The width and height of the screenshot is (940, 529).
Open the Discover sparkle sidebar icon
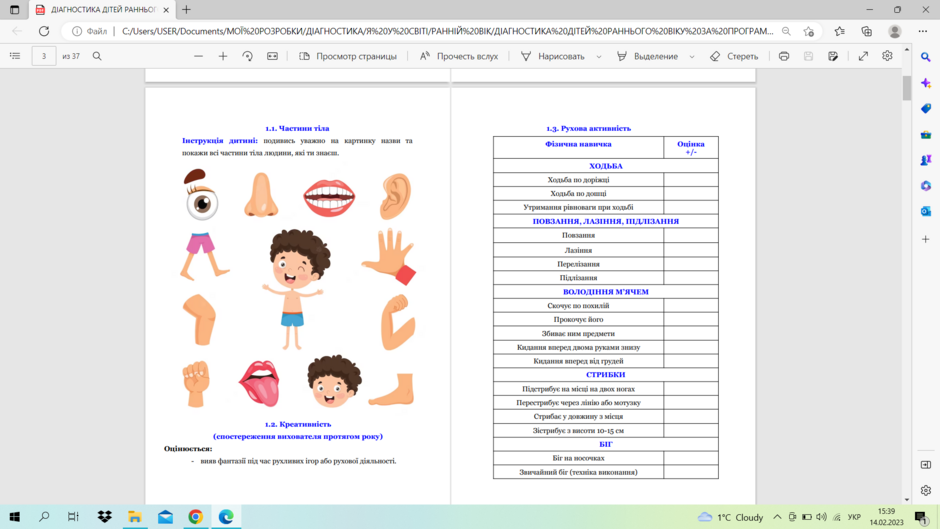[926, 83]
